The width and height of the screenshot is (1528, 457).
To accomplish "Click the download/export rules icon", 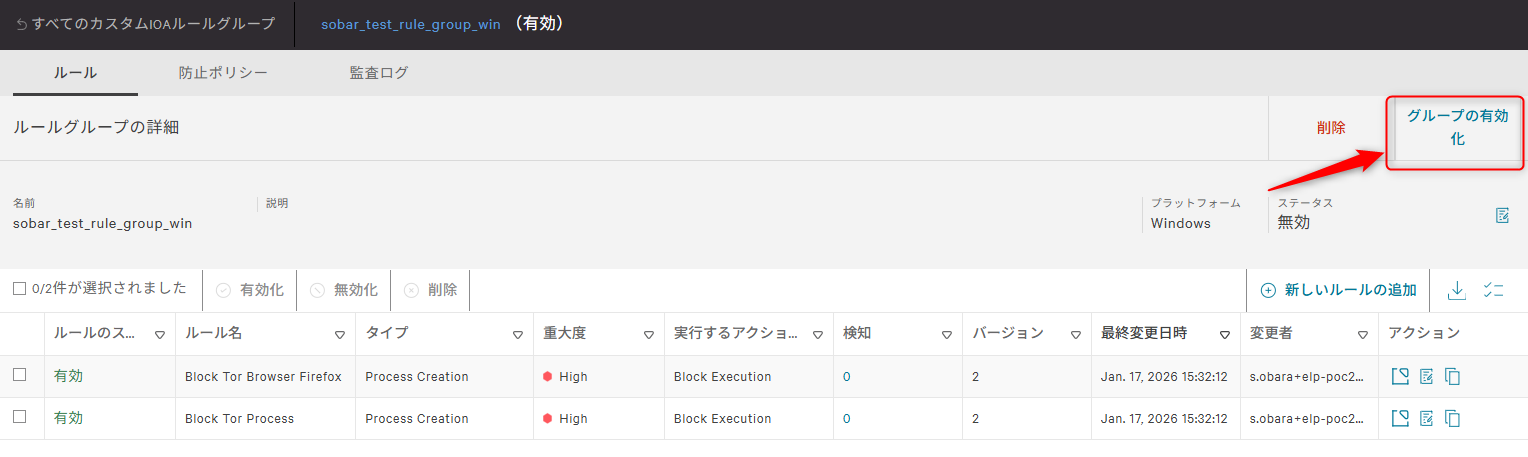I will pos(1457,290).
